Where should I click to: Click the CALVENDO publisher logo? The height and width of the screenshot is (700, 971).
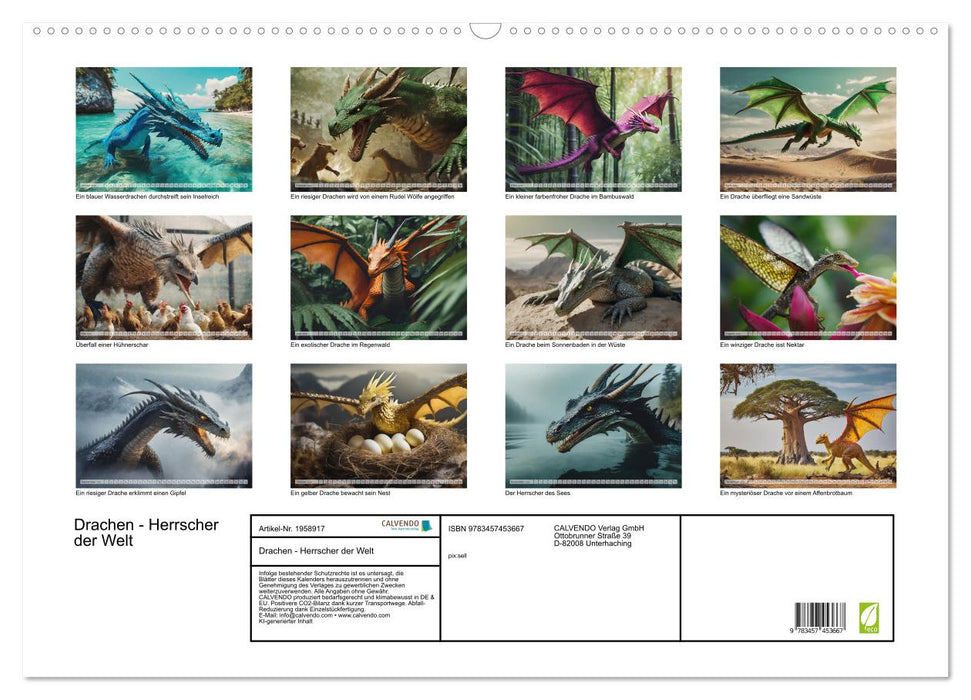pos(405,525)
